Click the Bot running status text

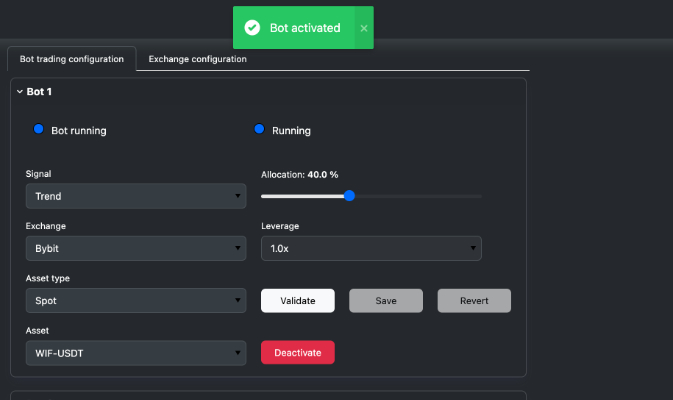point(79,131)
